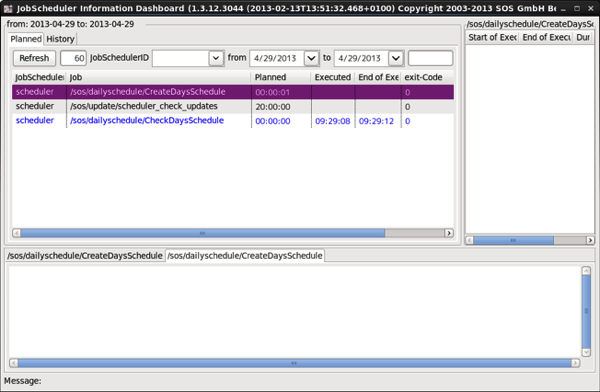Sort by the End of Execution column header in the job table
Viewport: 600px width, 392px height.
pos(378,77)
